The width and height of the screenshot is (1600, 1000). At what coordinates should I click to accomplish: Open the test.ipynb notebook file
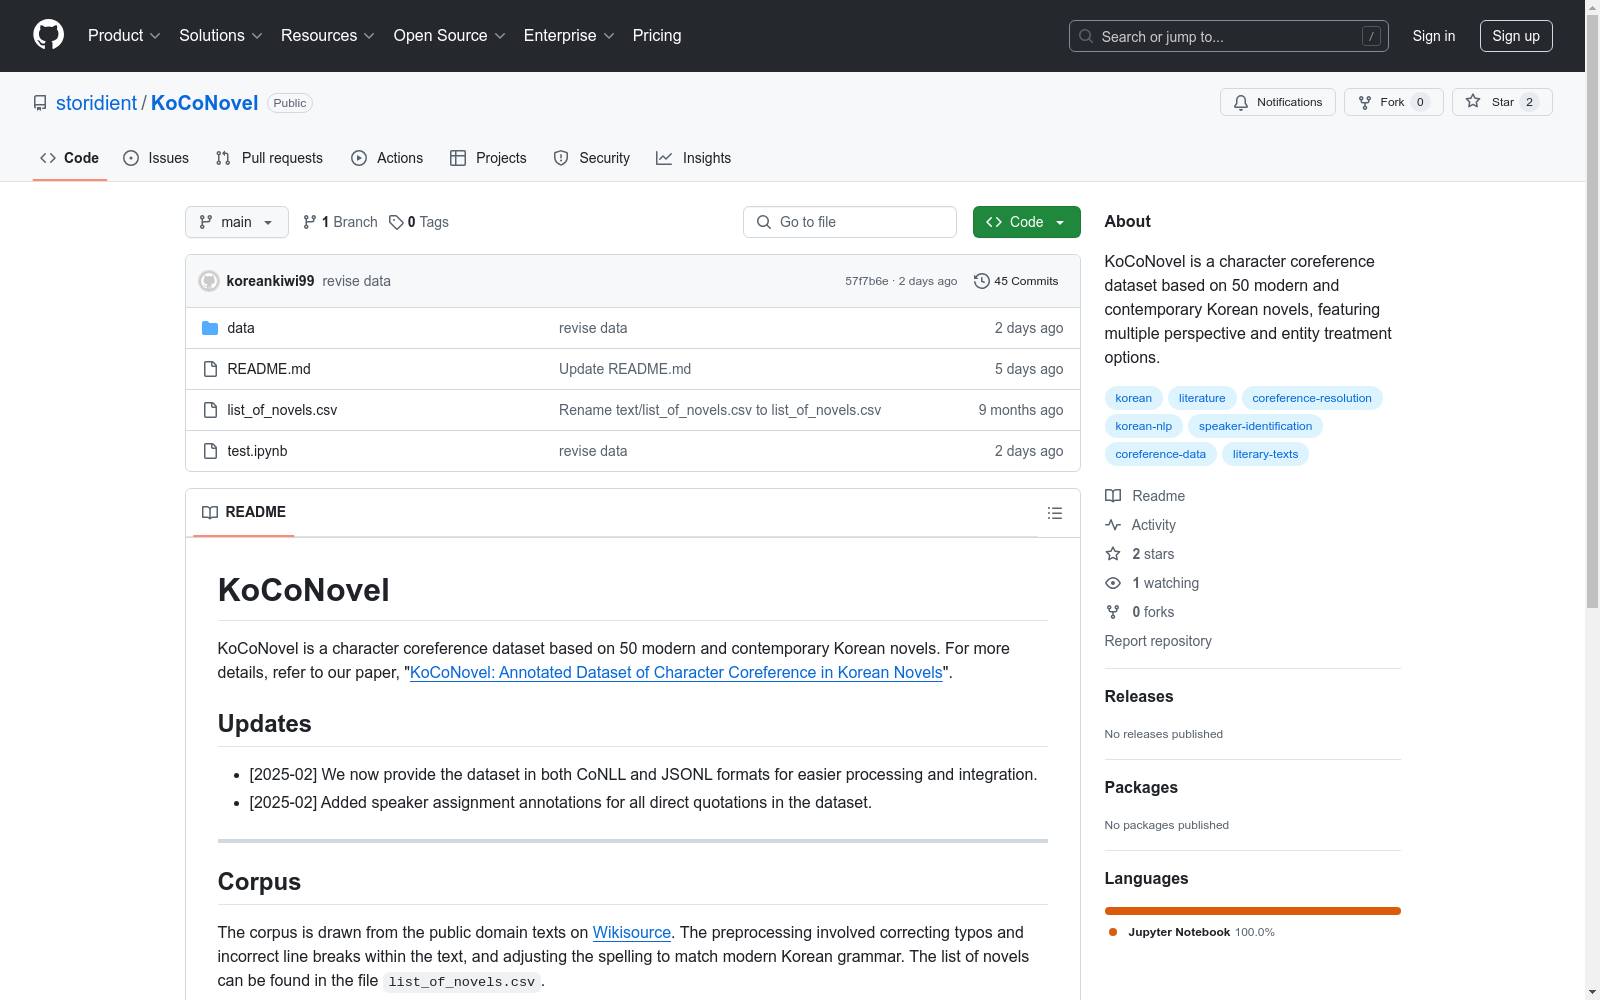click(257, 451)
